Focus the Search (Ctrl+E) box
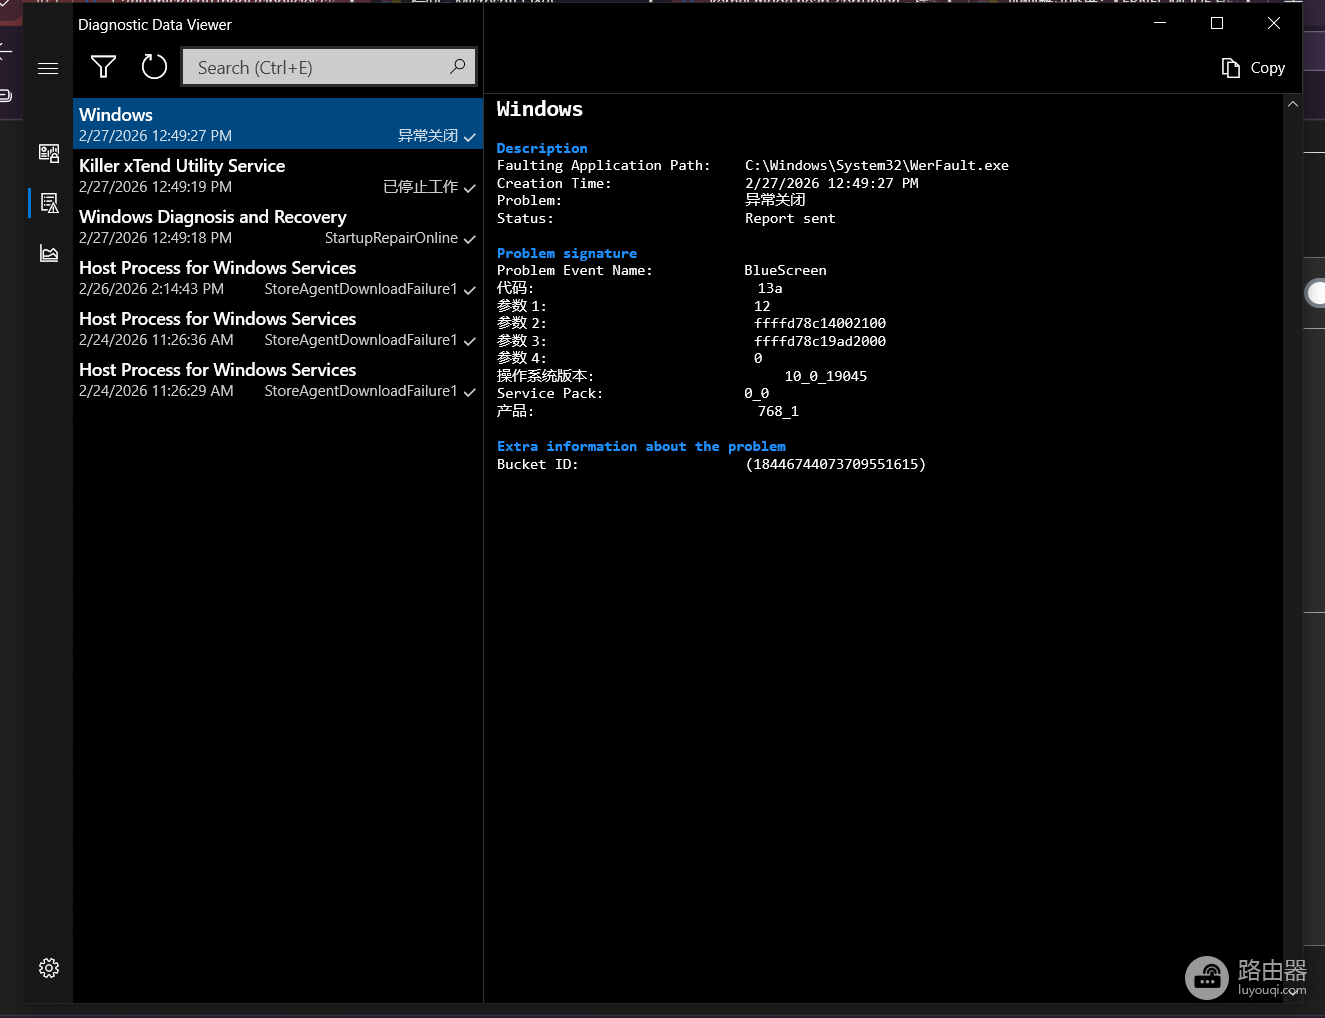 pyautogui.click(x=329, y=67)
